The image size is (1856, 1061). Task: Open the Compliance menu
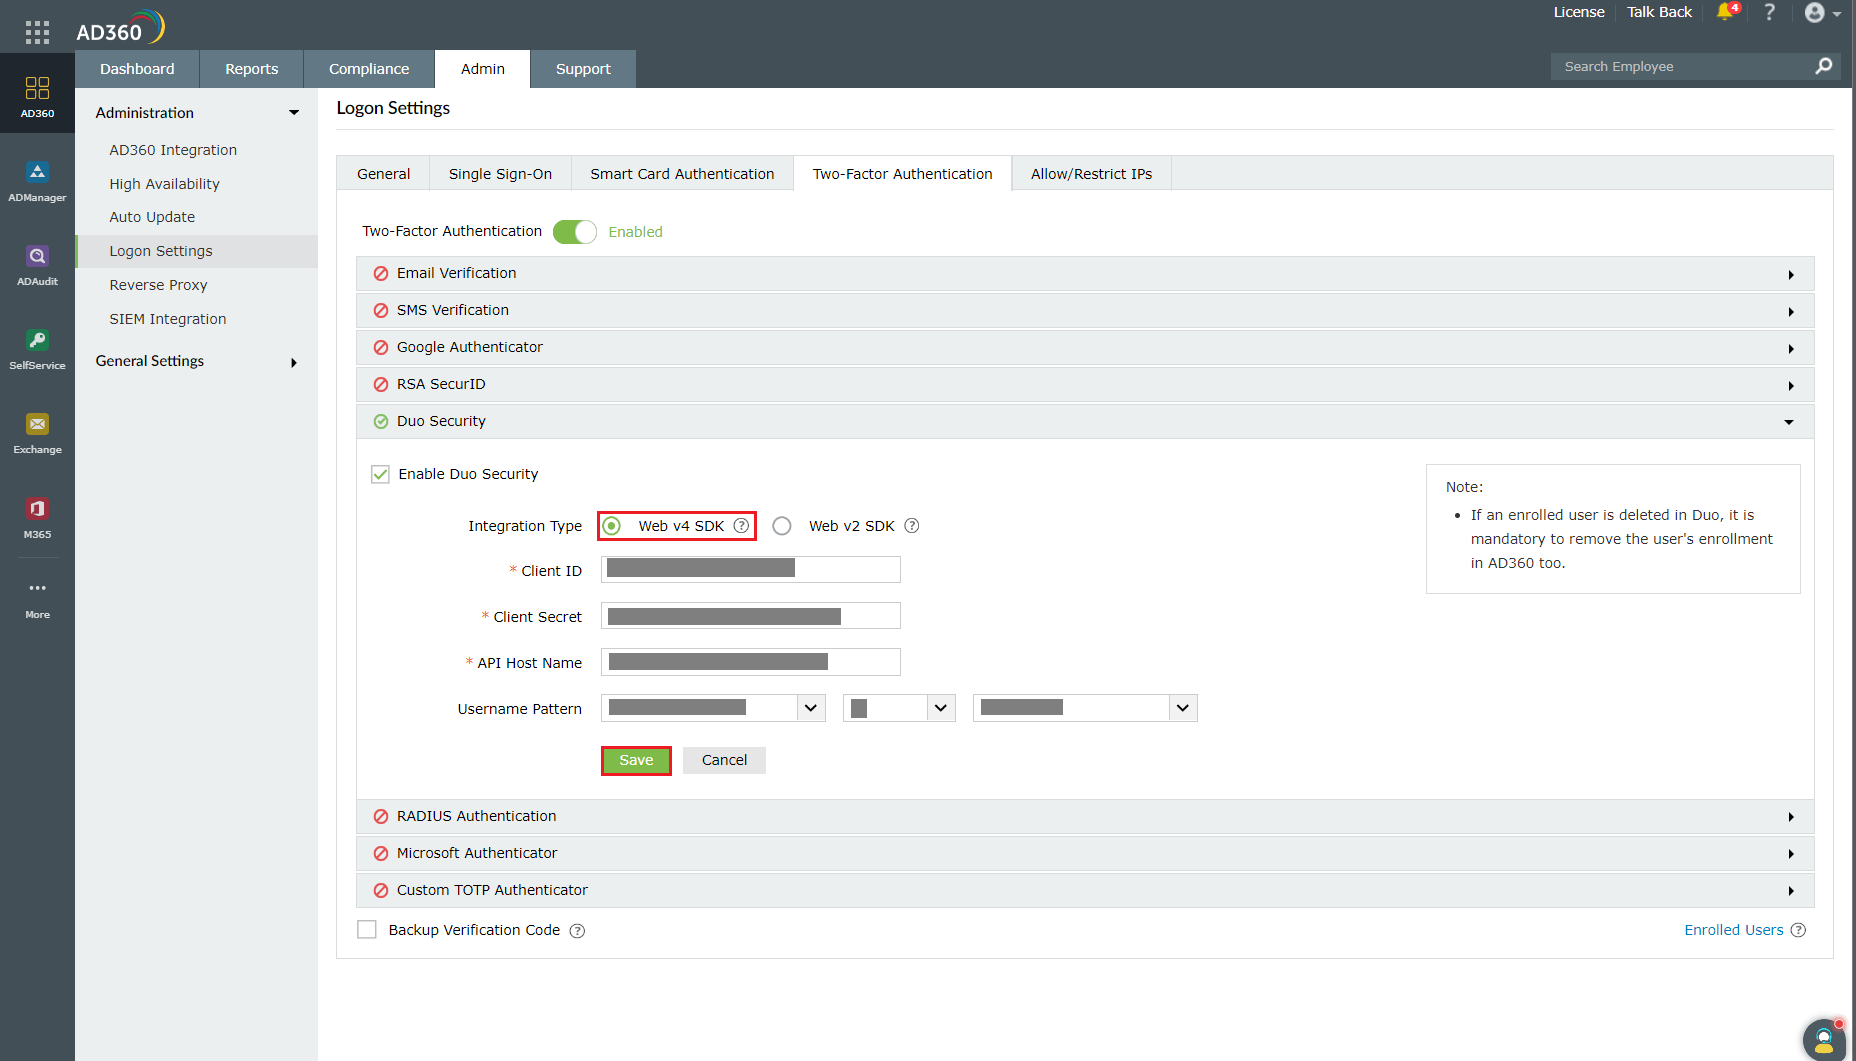tap(368, 68)
